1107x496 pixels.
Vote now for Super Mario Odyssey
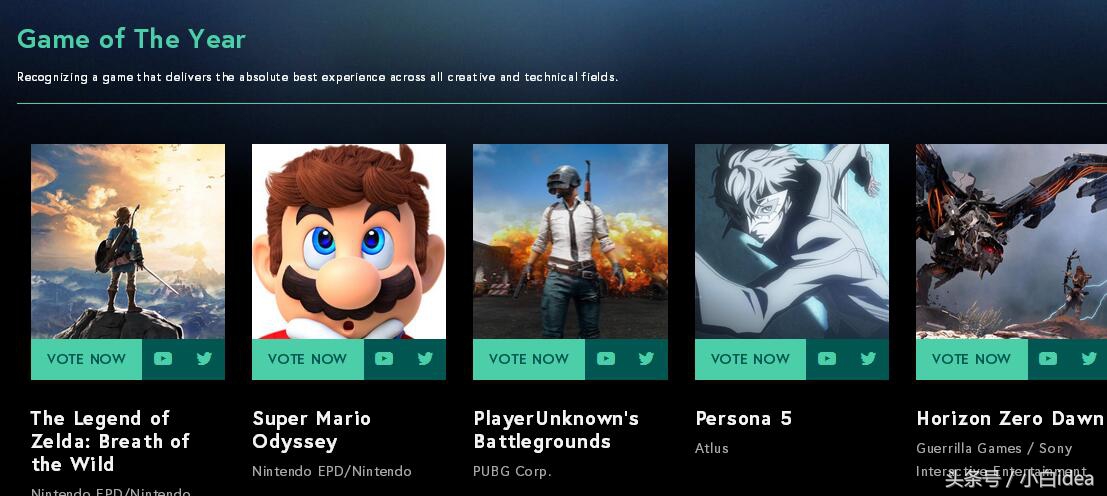[x=308, y=359]
